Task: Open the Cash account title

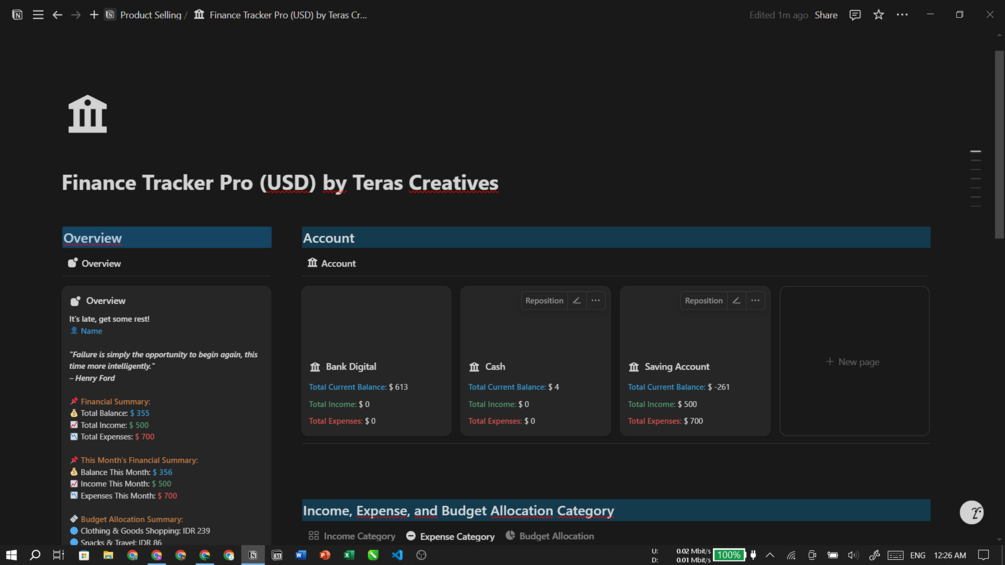Action: (495, 366)
